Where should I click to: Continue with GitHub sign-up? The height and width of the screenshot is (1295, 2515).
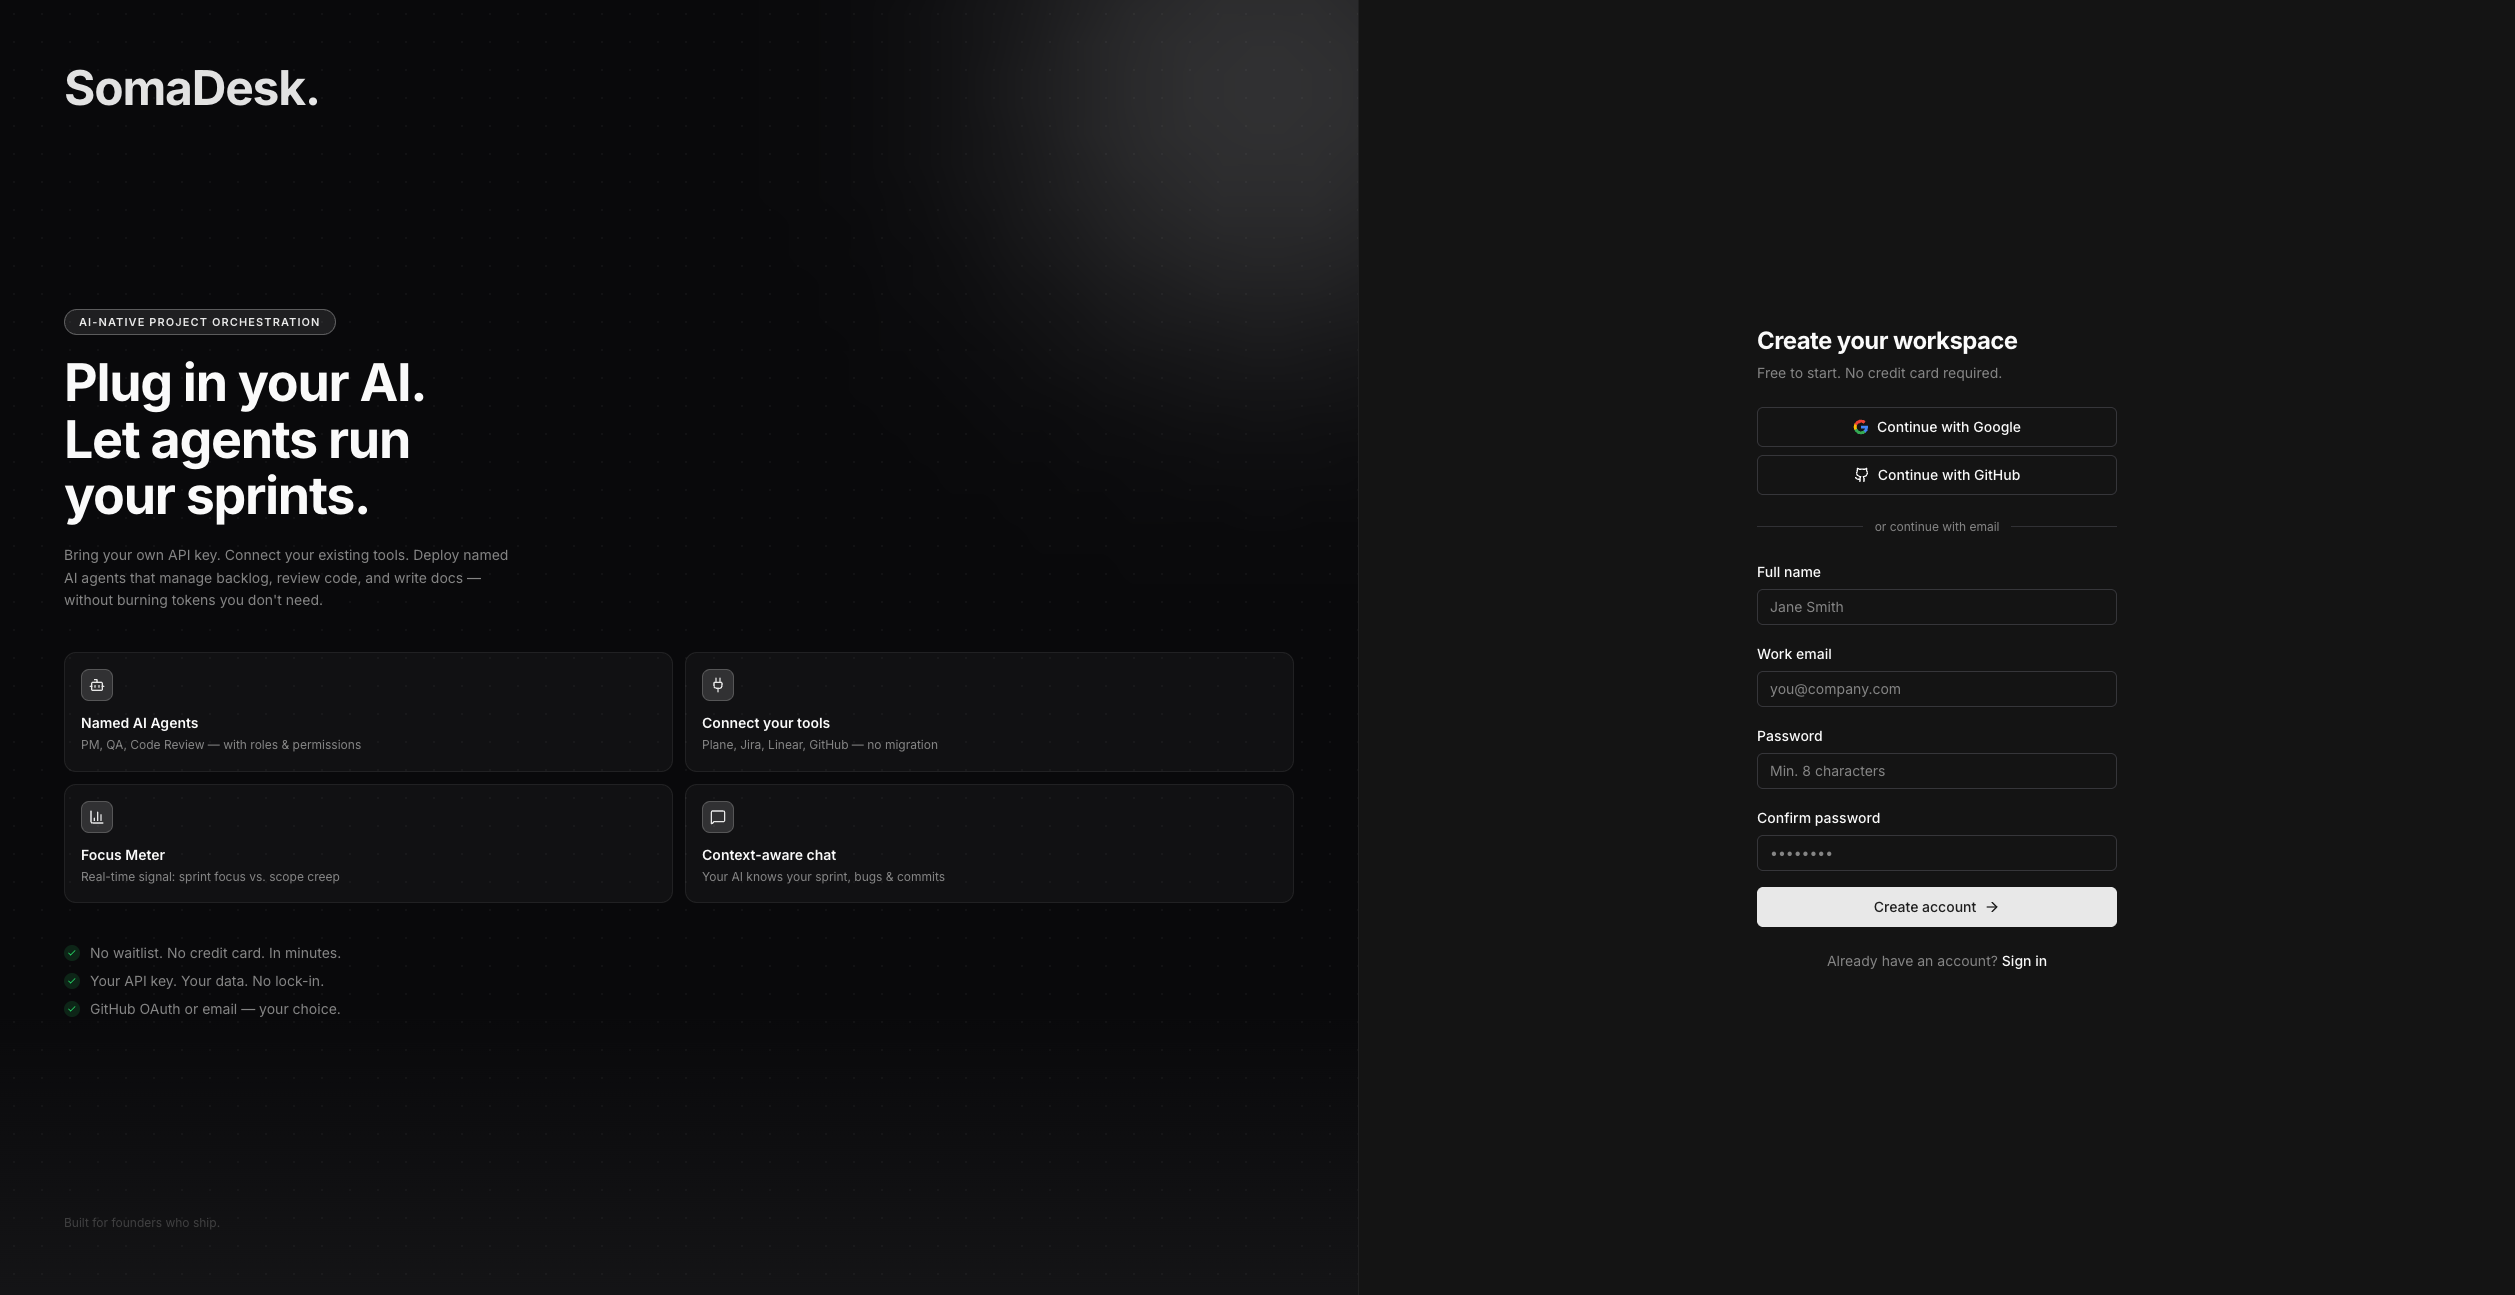[1936, 475]
